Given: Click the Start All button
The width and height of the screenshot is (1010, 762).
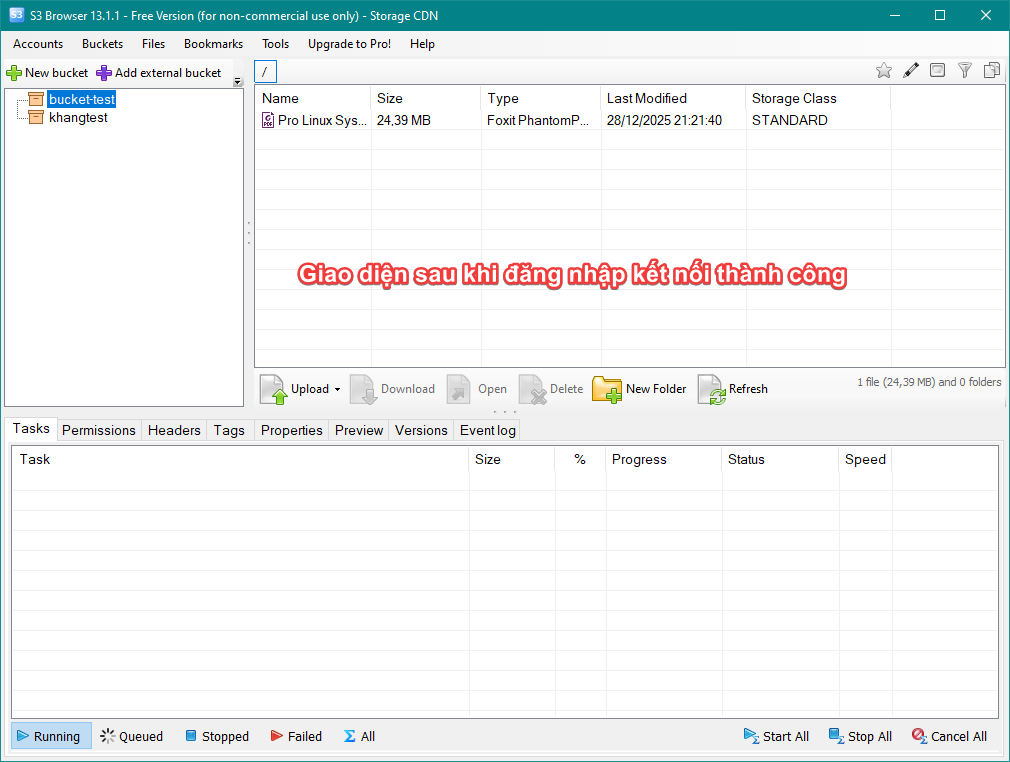Looking at the screenshot, I should pyautogui.click(x=776, y=736).
